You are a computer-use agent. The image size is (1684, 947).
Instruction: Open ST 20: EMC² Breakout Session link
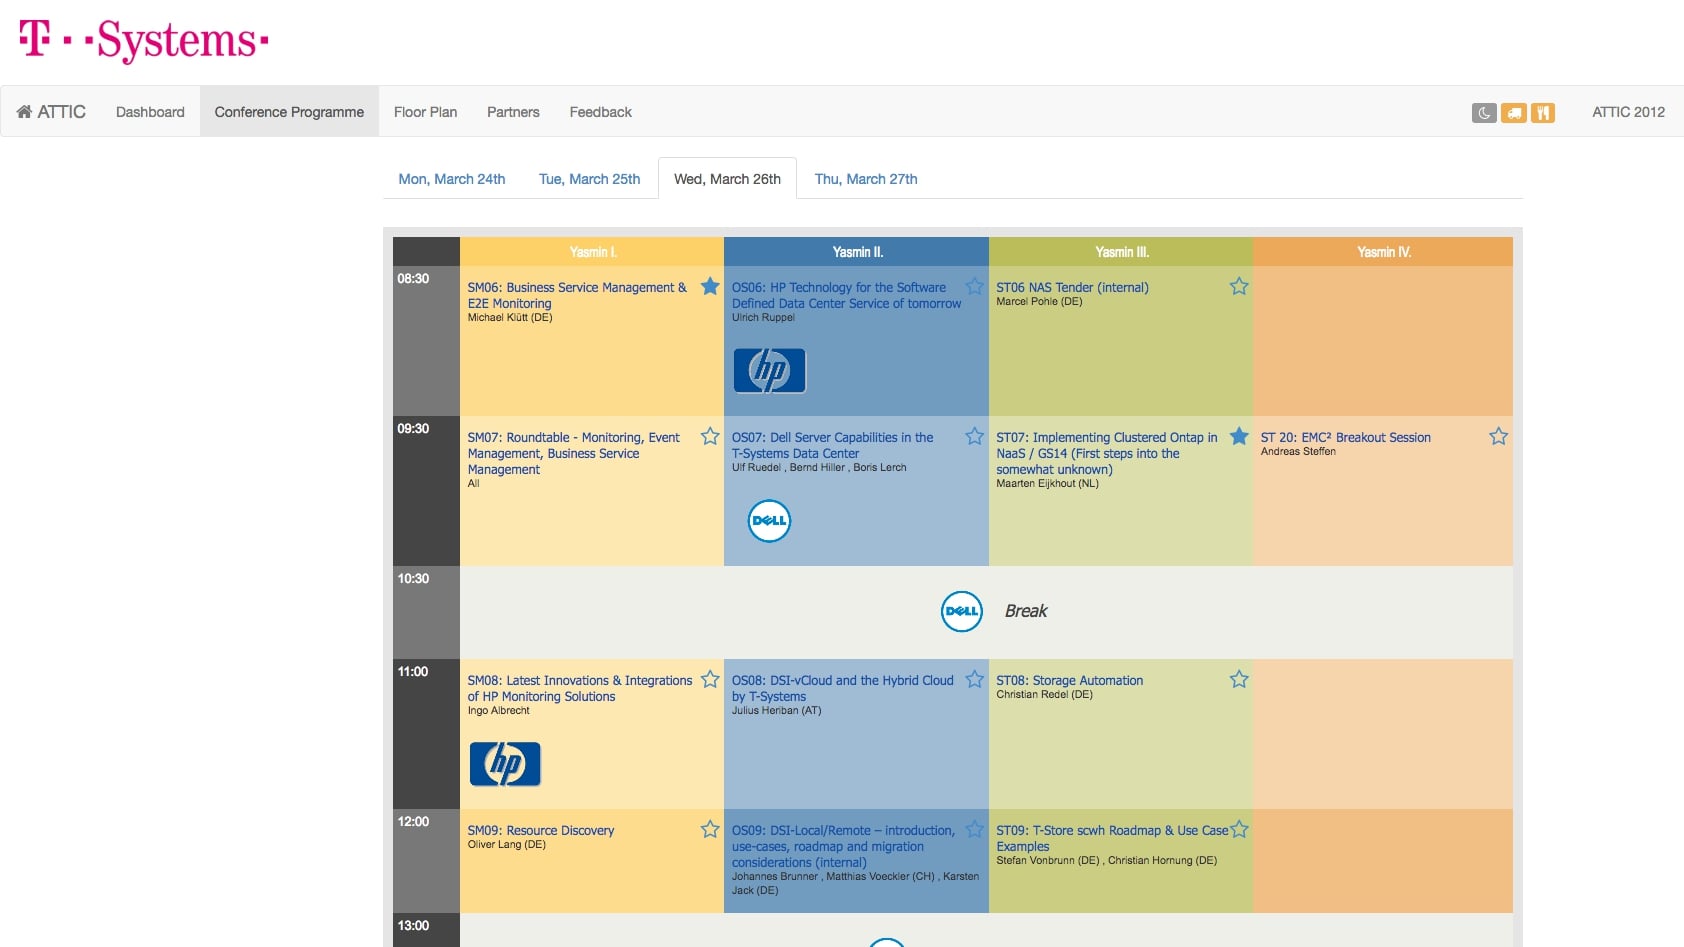coord(1345,437)
